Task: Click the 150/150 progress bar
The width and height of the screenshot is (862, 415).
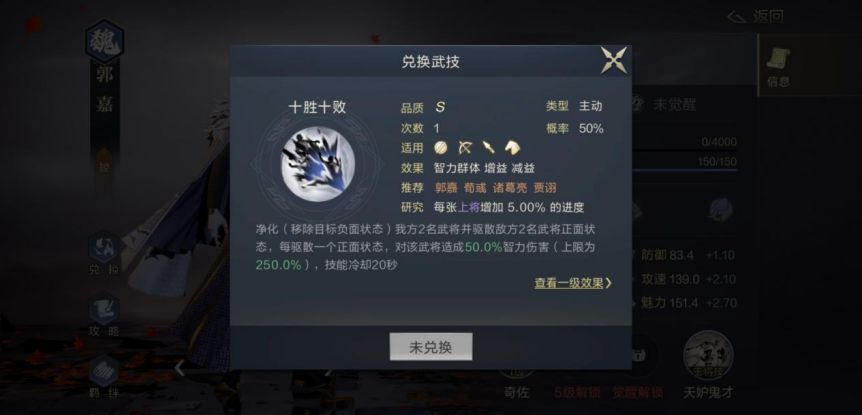Action: (x=684, y=163)
